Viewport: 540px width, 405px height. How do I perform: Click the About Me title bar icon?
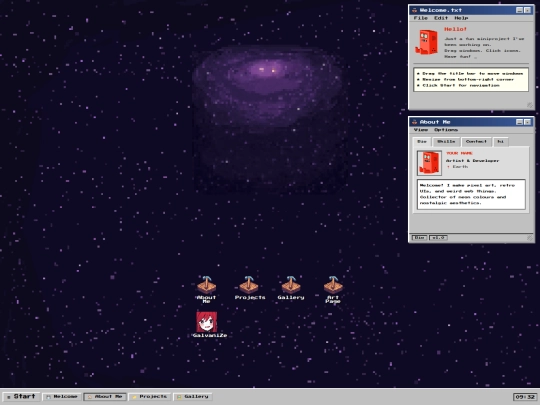(415, 122)
